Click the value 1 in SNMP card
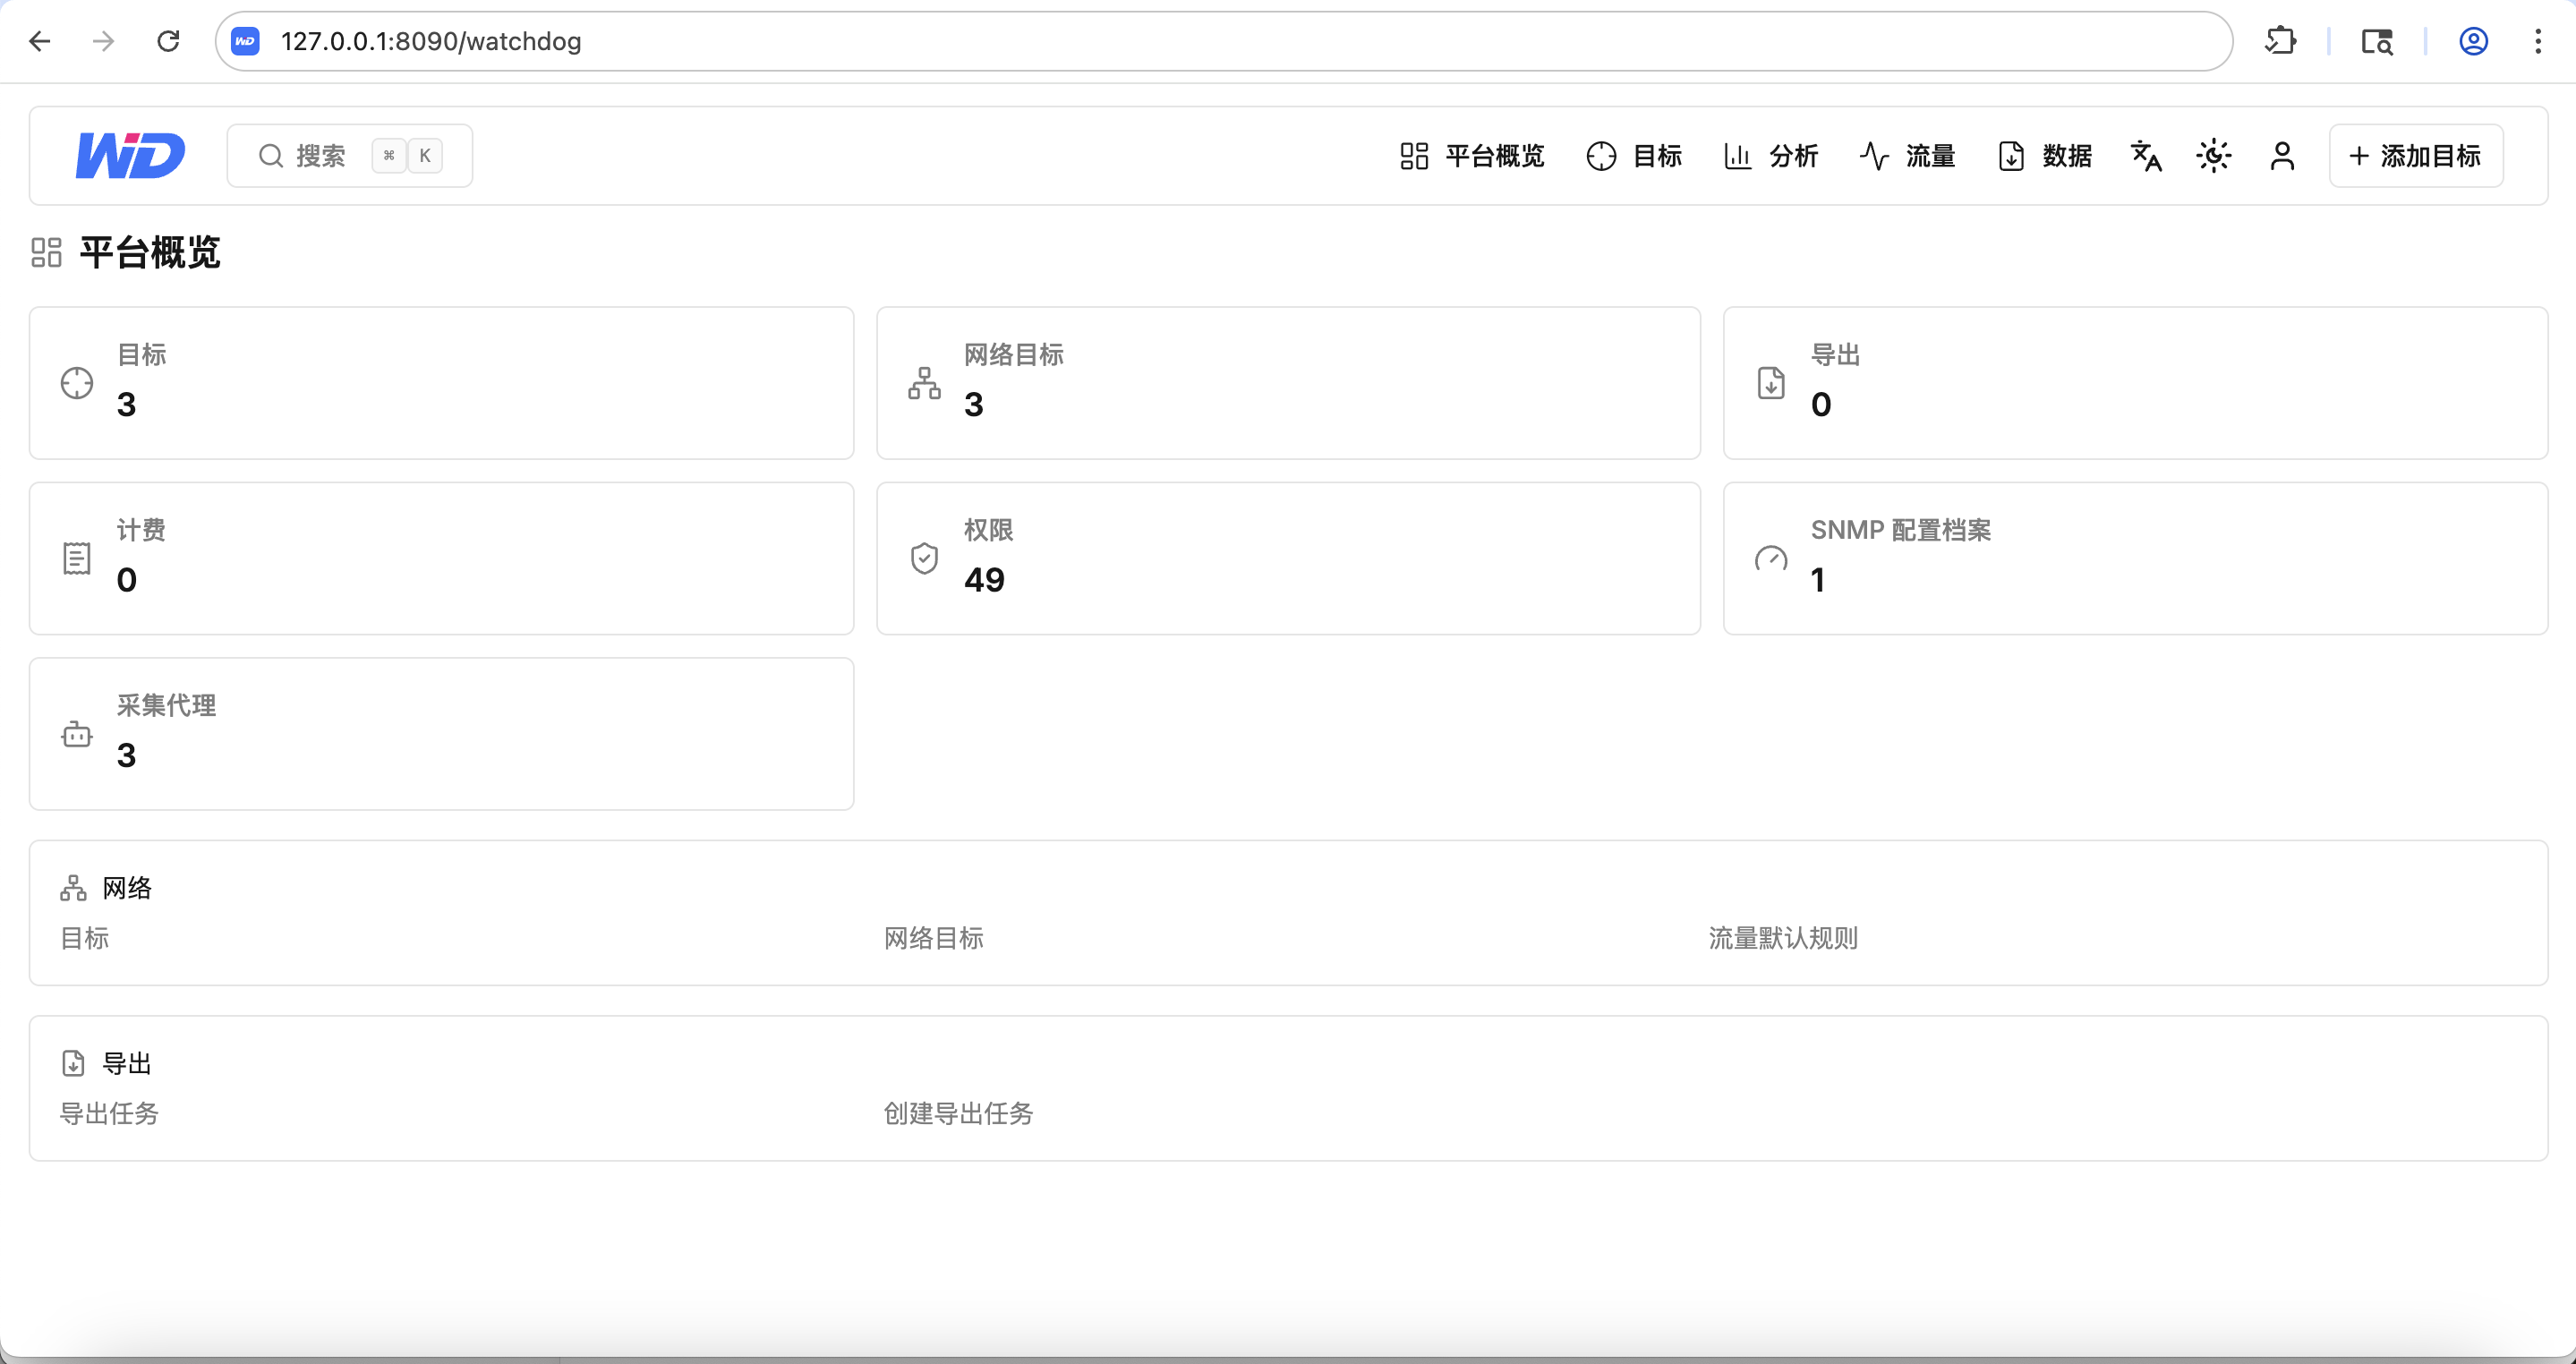 pos(1818,580)
